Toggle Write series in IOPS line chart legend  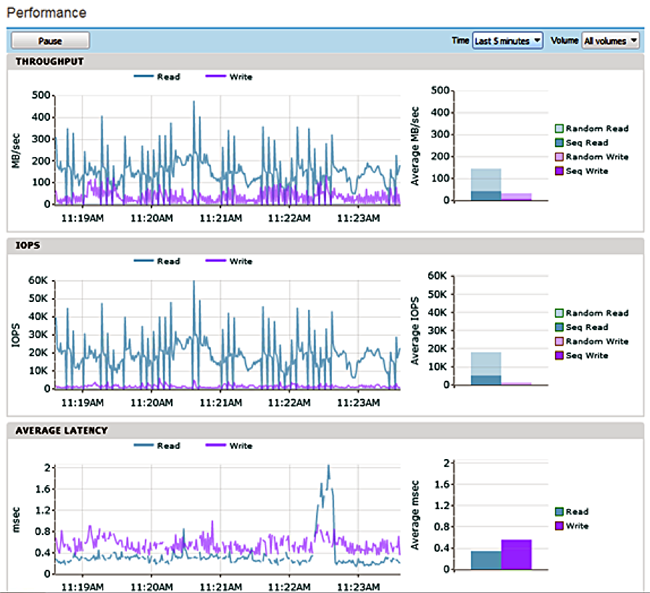228,261
